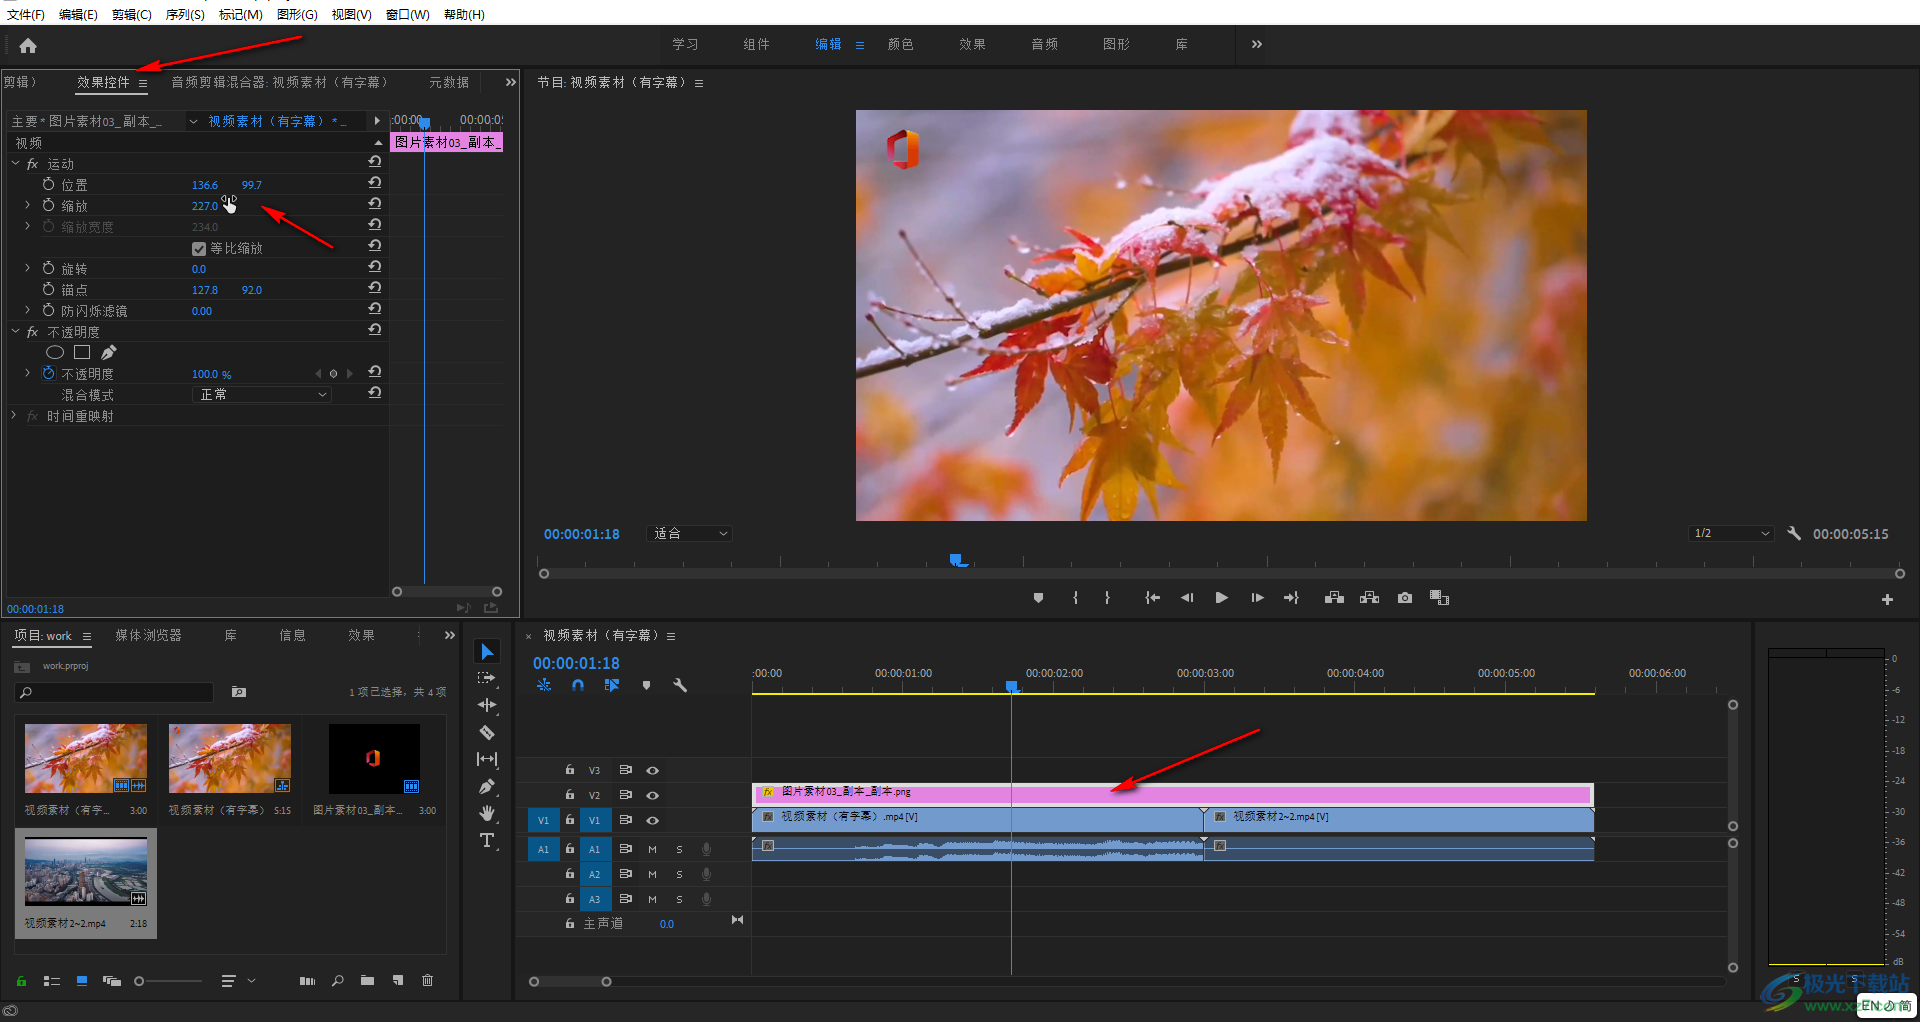Toggle V3 track output eye
Screen dimensions: 1920x1022
coord(653,770)
